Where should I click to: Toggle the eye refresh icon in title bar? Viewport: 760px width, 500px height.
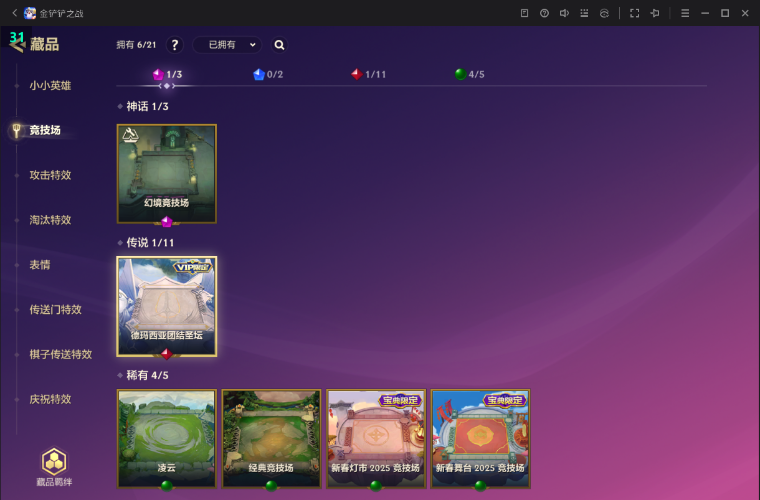604,13
